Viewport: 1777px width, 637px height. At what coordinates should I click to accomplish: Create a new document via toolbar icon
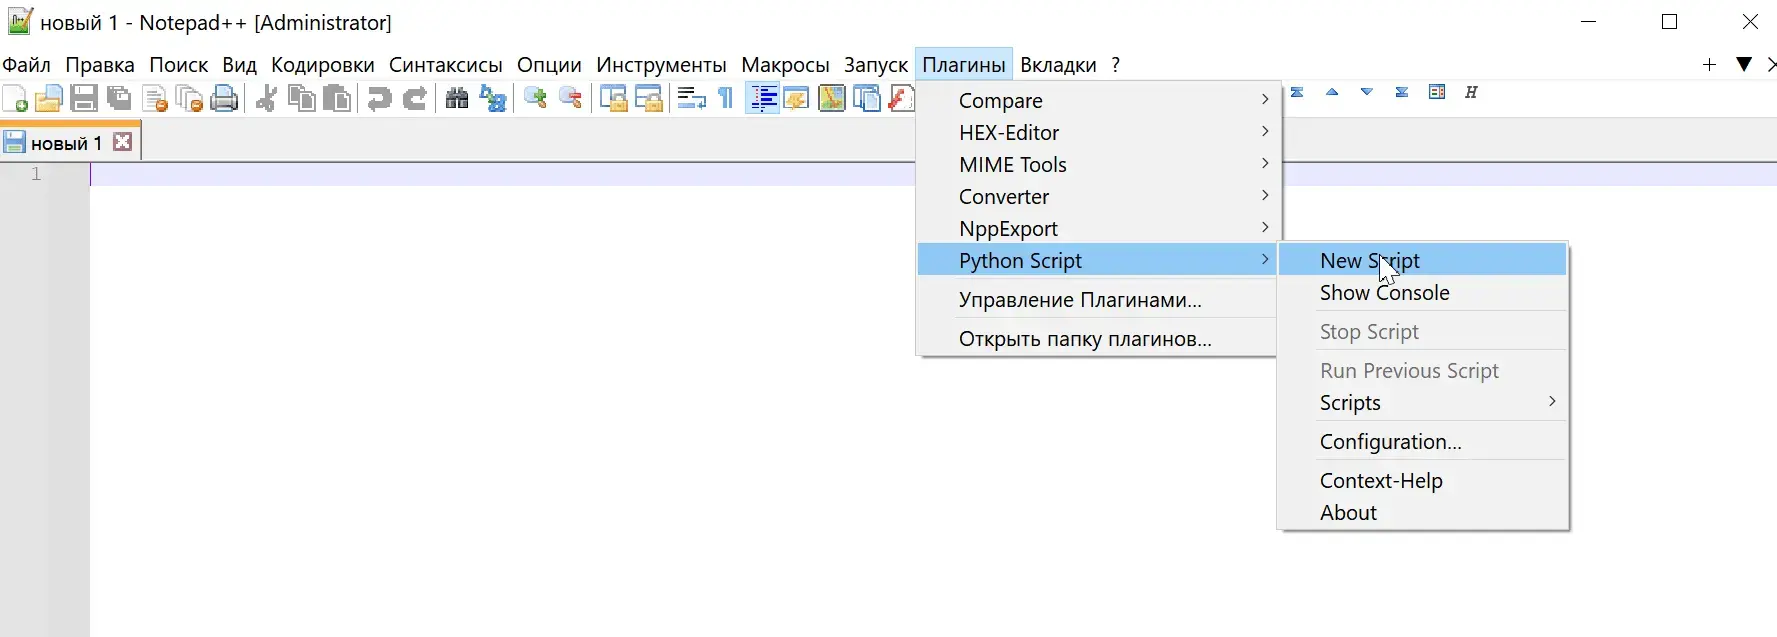15,98
